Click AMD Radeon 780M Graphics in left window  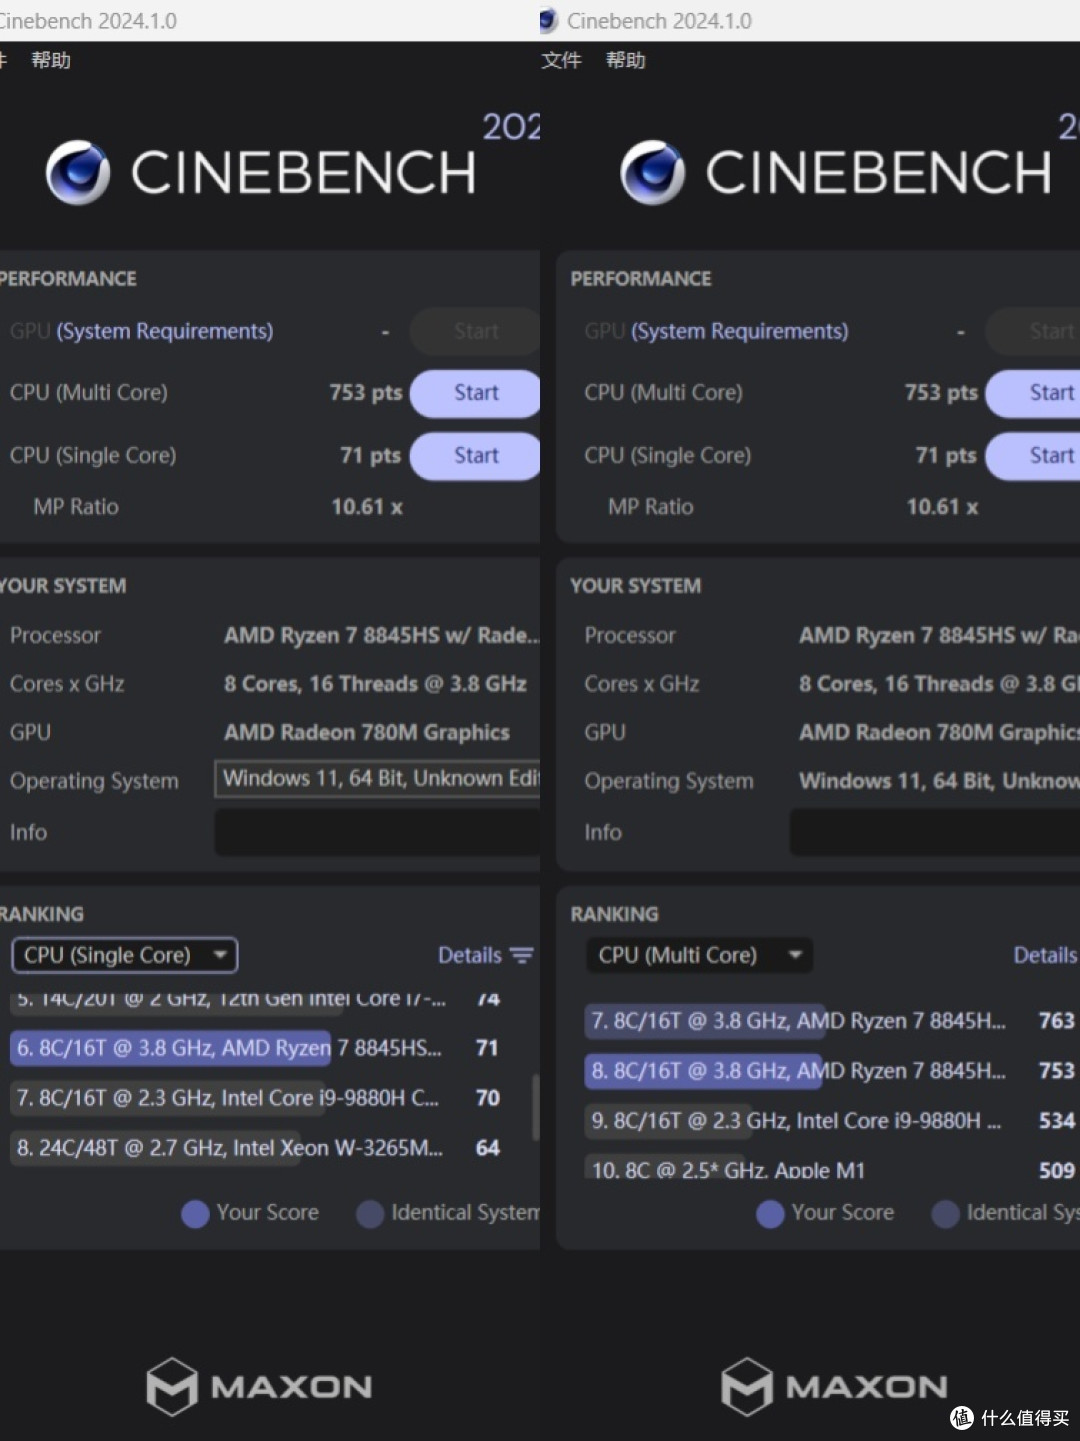(x=367, y=733)
